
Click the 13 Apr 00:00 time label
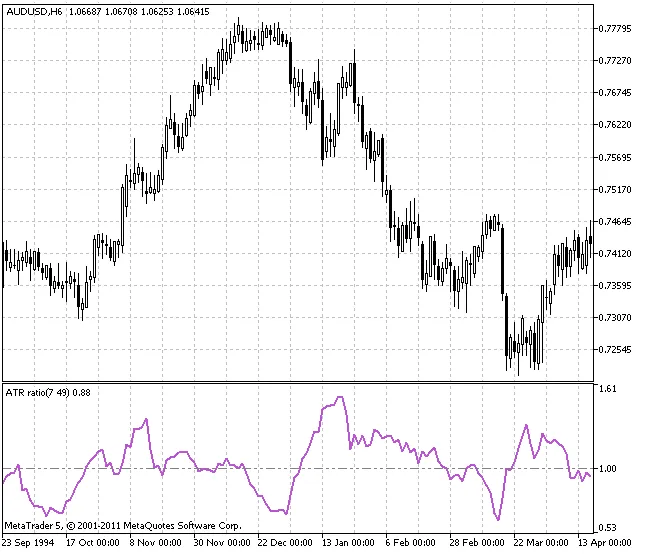[604, 542]
